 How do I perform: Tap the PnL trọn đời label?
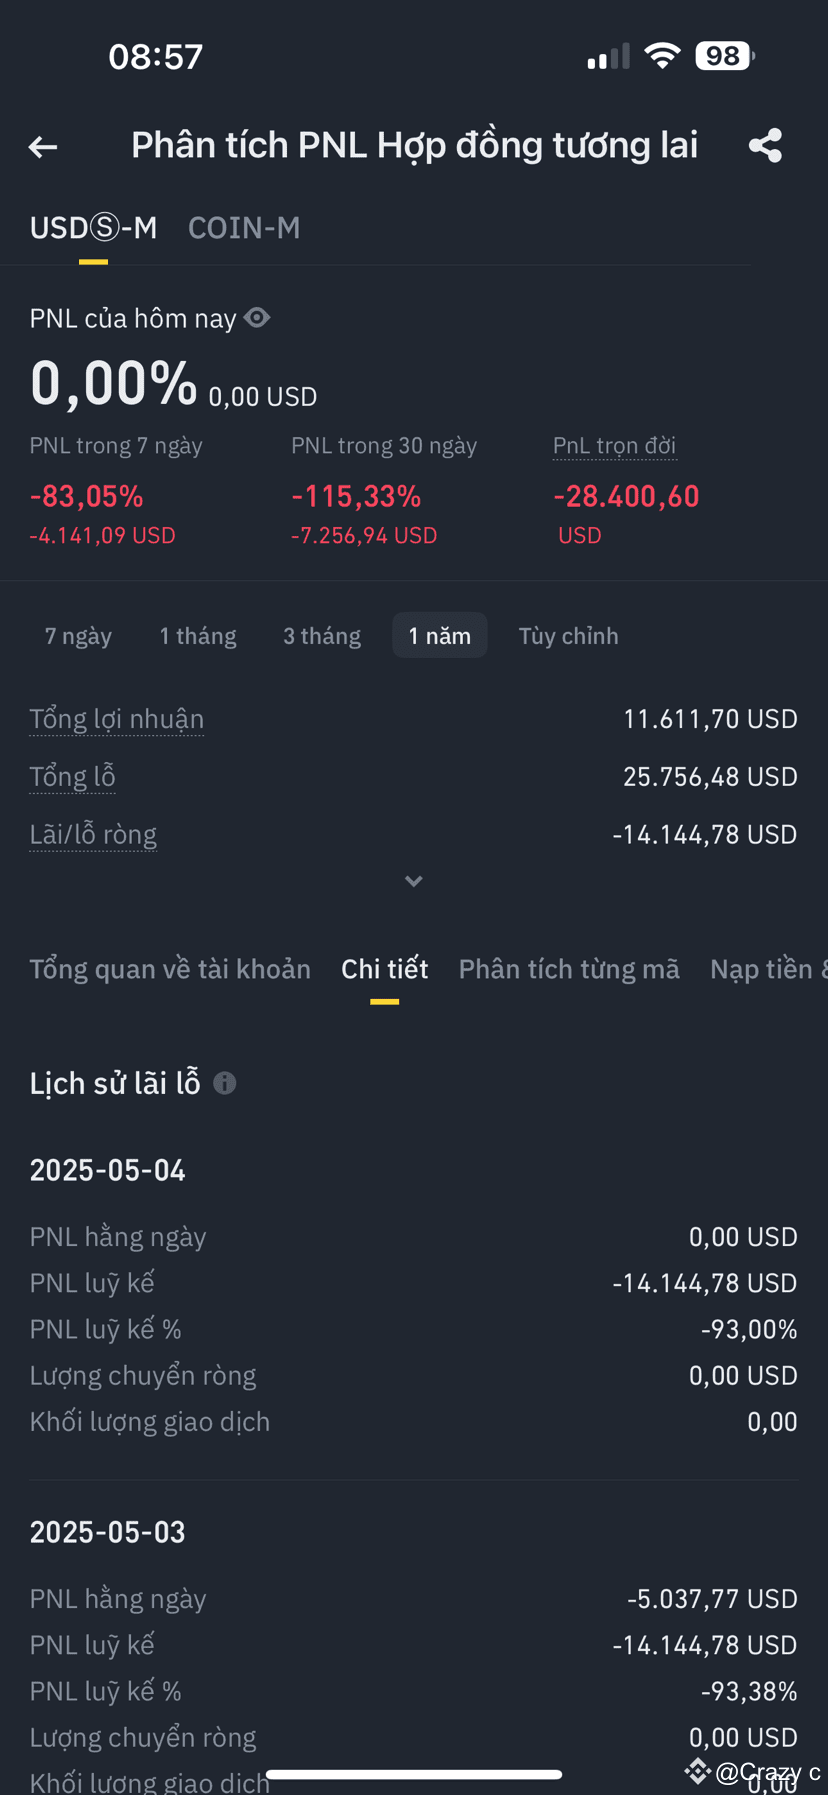[x=615, y=446]
